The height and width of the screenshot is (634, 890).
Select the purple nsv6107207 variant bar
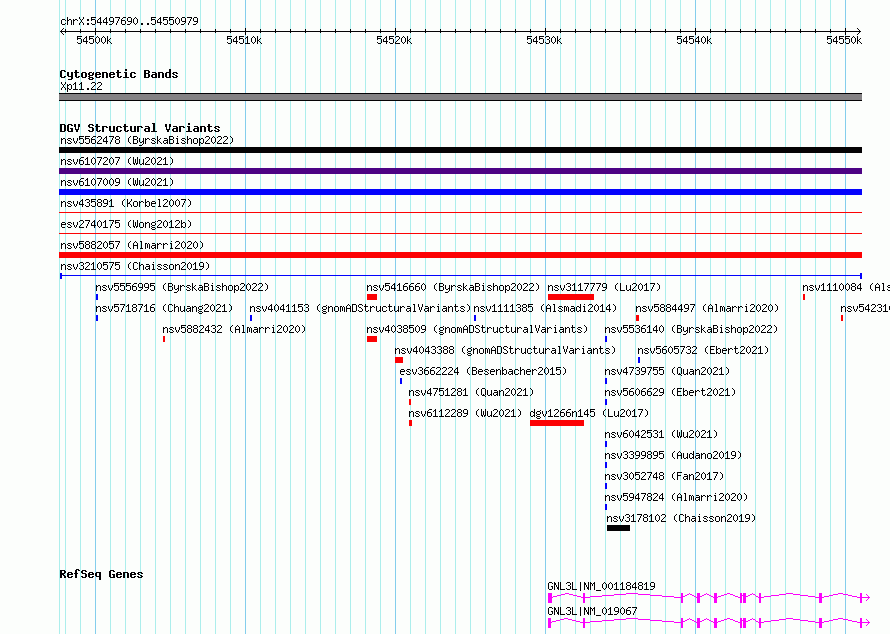pos(460,171)
